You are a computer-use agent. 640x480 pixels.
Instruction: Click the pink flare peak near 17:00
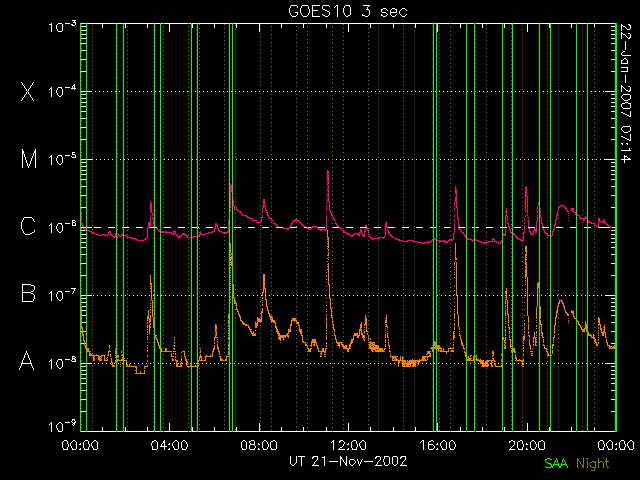pyautogui.click(x=456, y=189)
